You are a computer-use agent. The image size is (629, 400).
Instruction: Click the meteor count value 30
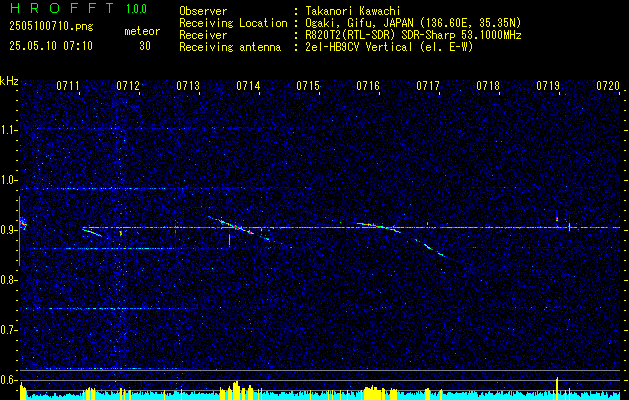click(145, 46)
